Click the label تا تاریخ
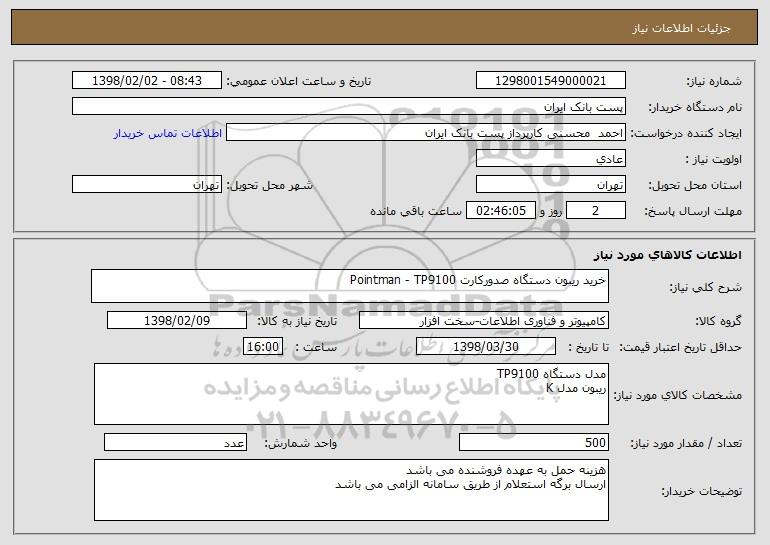The height and width of the screenshot is (545, 770). [x=588, y=348]
